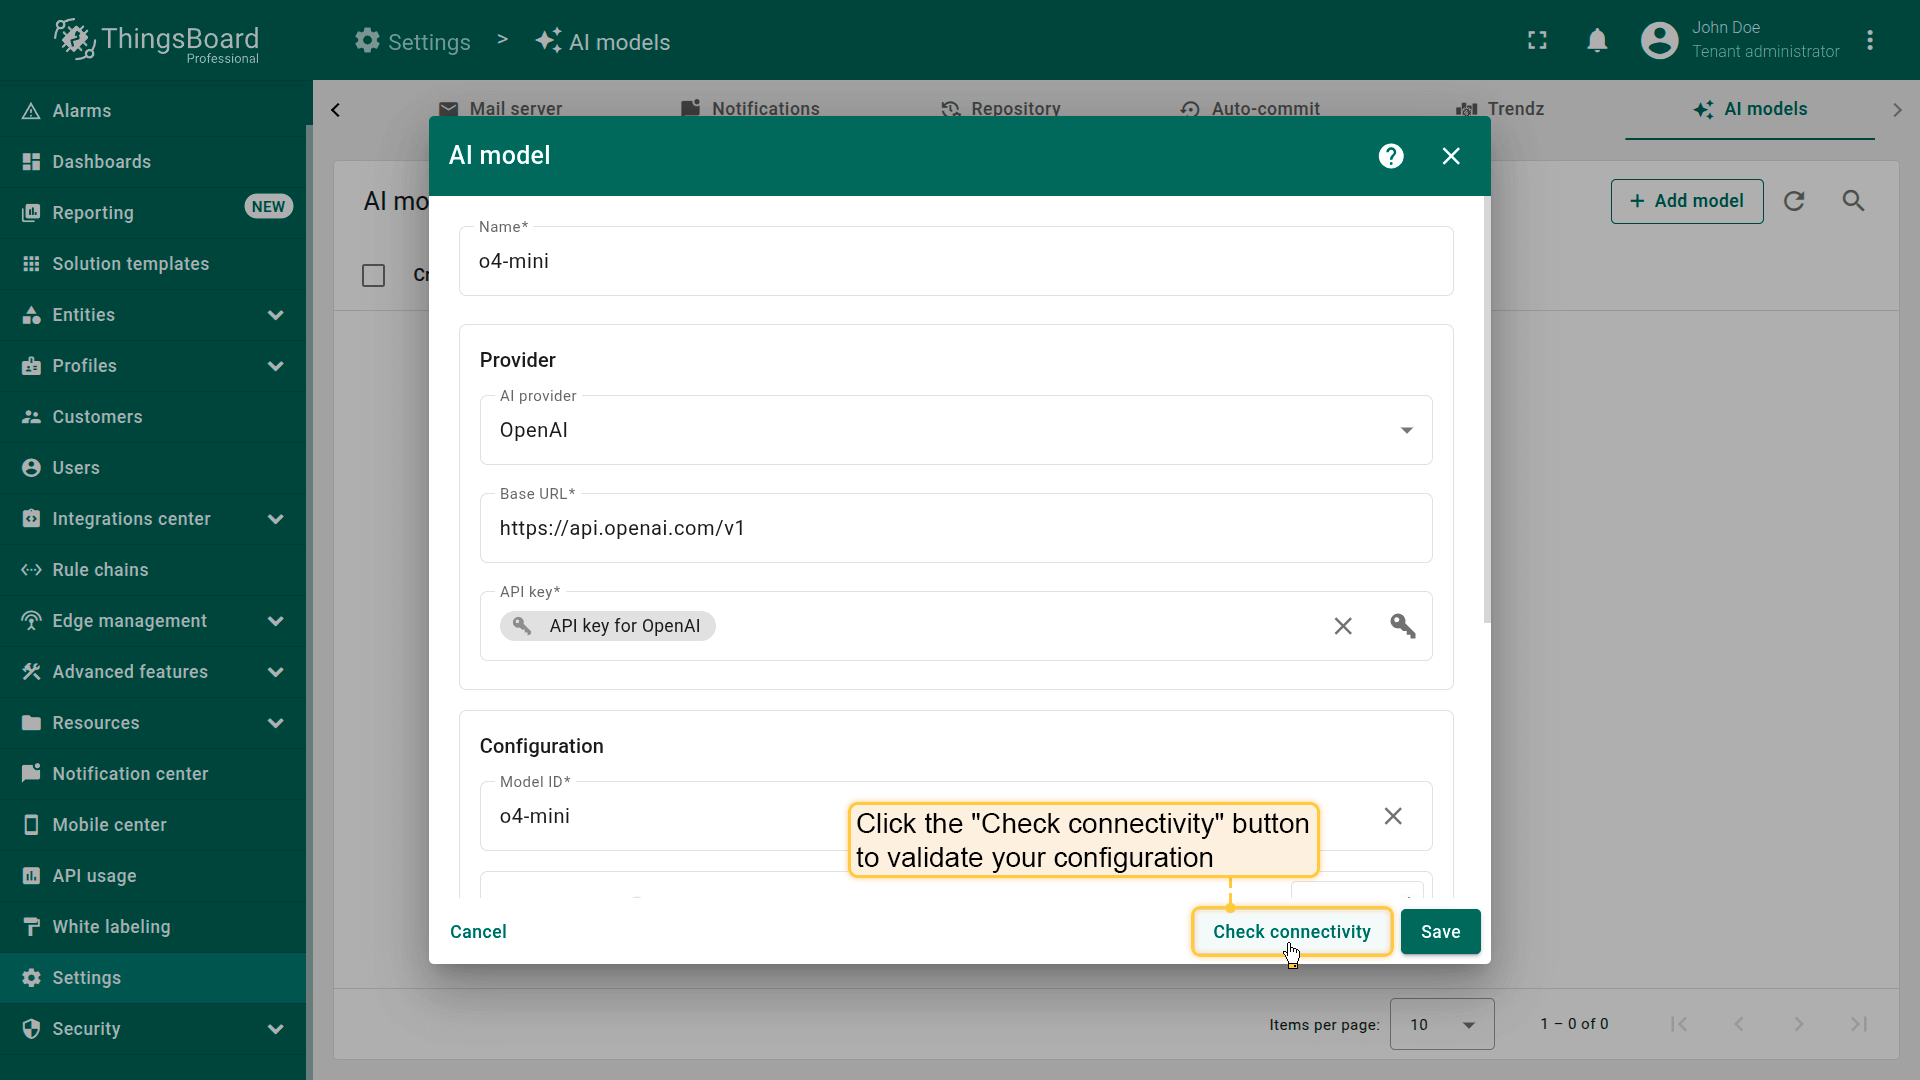The height and width of the screenshot is (1080, 1920).
Task: Click the search magnifier icon
Action: tap(1853, 201)
